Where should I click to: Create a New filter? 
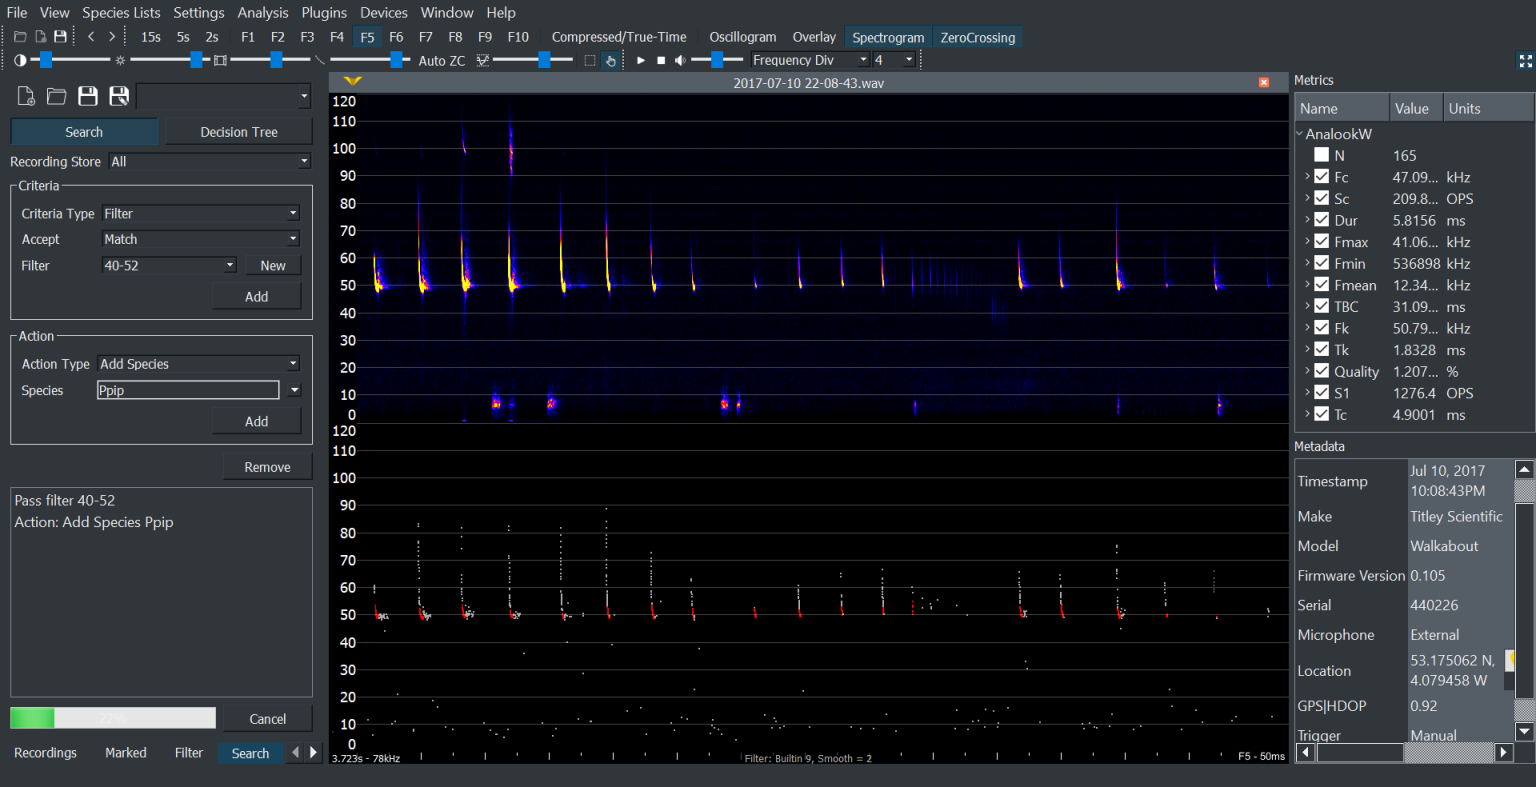coord(273,264)
